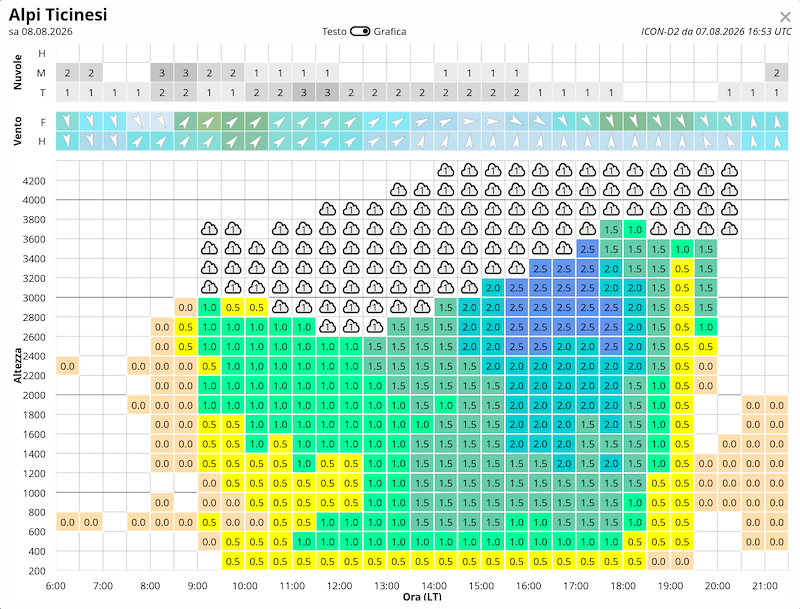Click 0.5 cell at 19:30 between 2400 and 2600
Viewport: 800px width, 609px height.
[x=706, y=347]
